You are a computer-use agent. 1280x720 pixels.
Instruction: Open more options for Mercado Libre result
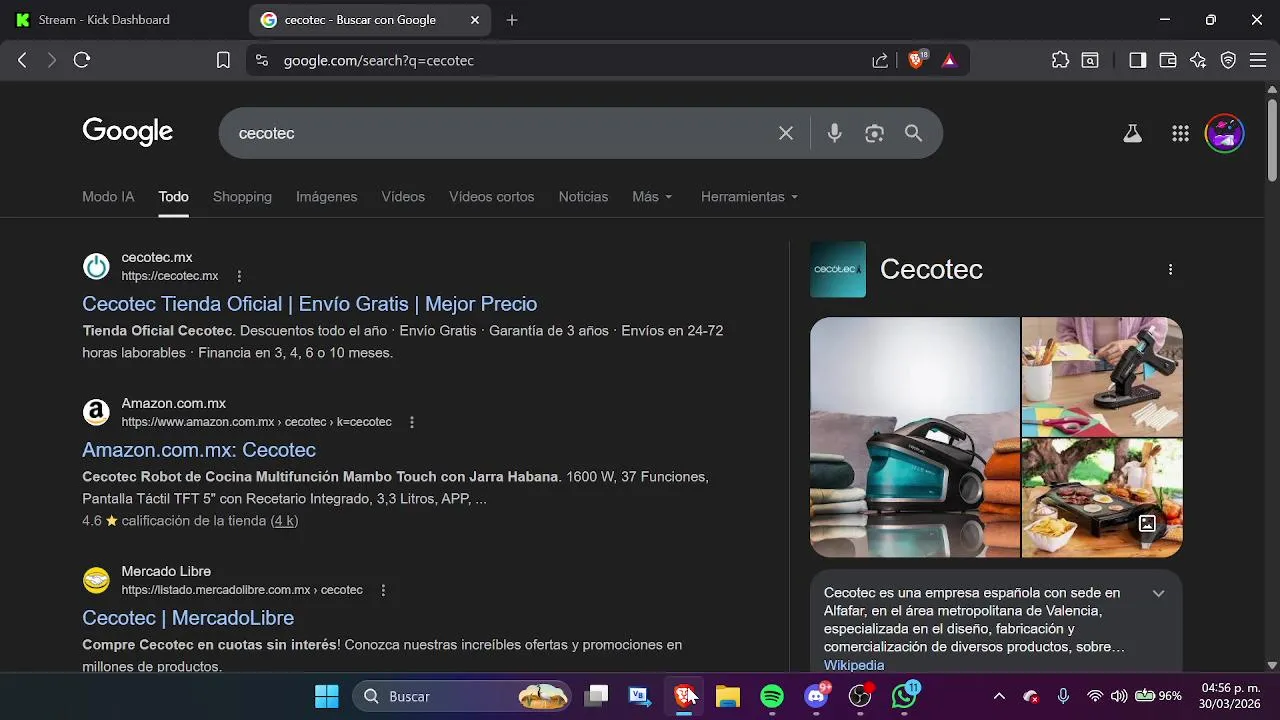pyautogui.click(x=382, y=590)
